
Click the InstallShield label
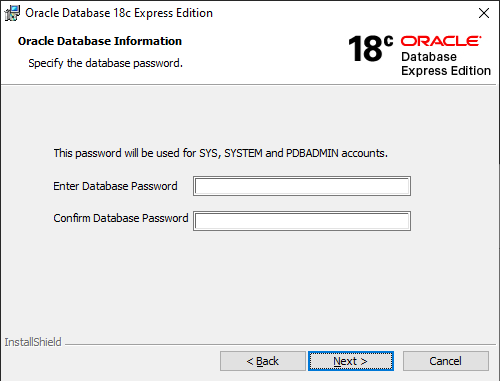pyautogui.click(x=33, y=342)
